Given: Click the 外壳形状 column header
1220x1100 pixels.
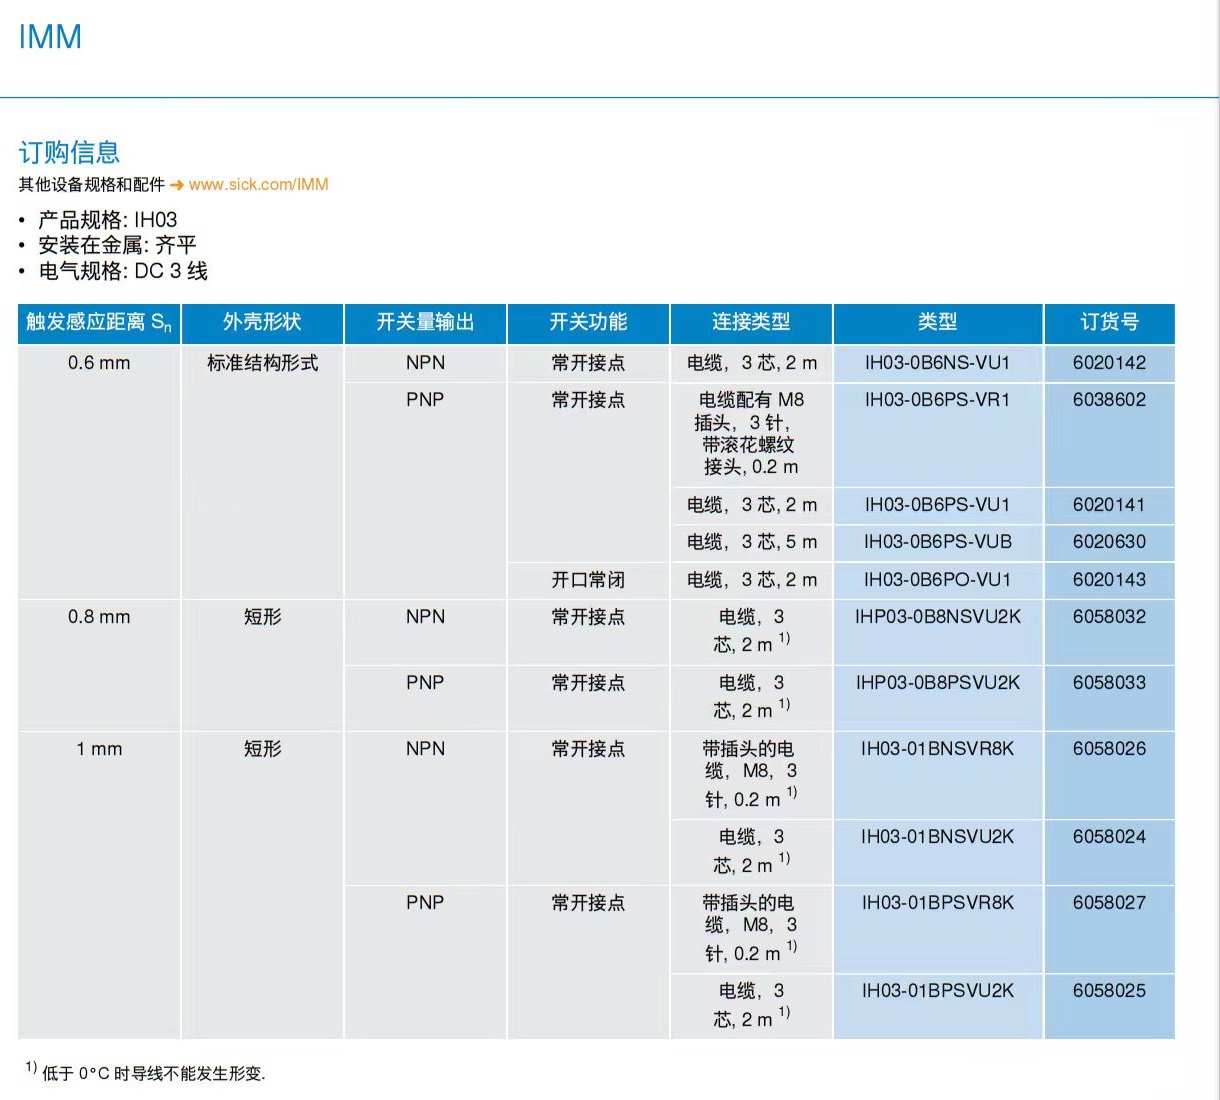Looking at the screenshot, I should 262,322.
